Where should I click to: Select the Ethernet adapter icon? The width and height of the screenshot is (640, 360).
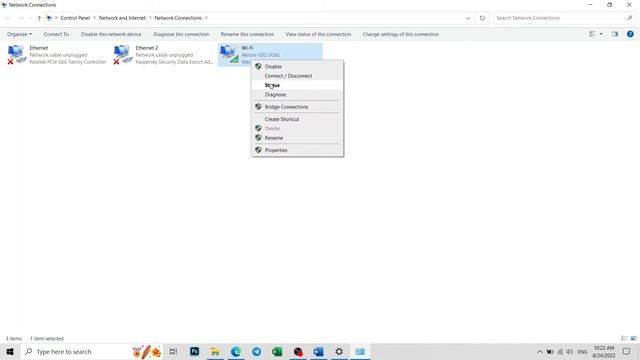16,54
